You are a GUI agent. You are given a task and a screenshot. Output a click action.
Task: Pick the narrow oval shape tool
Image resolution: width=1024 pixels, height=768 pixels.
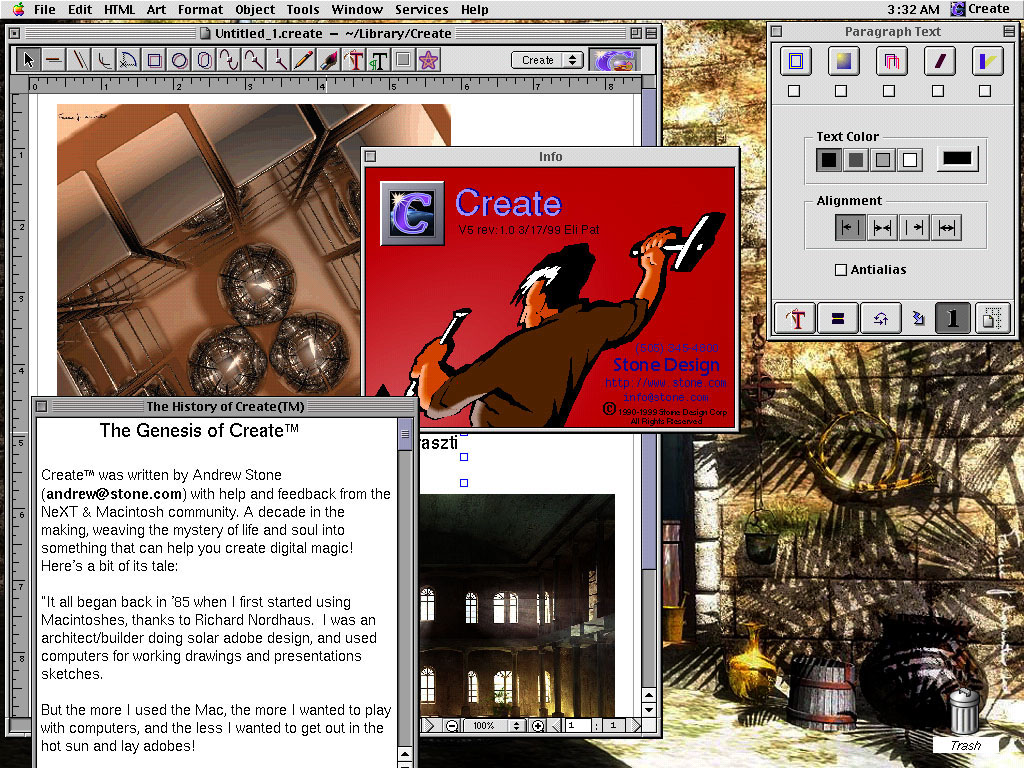204,60
